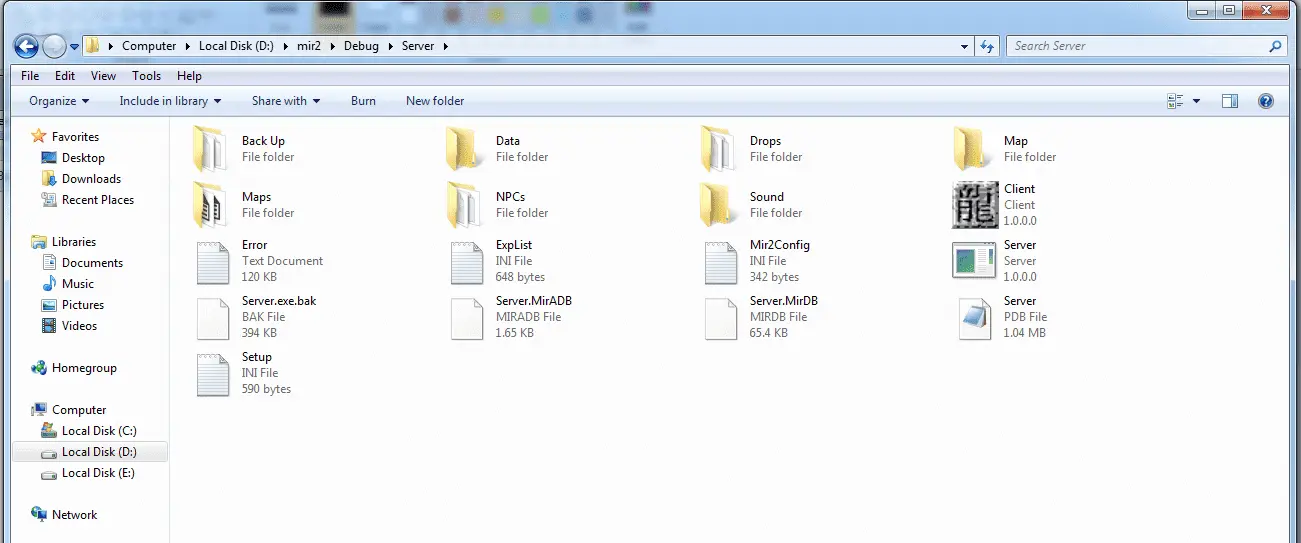
Task: Open the recent pages dropdown next to Forward
Action: 74,46
